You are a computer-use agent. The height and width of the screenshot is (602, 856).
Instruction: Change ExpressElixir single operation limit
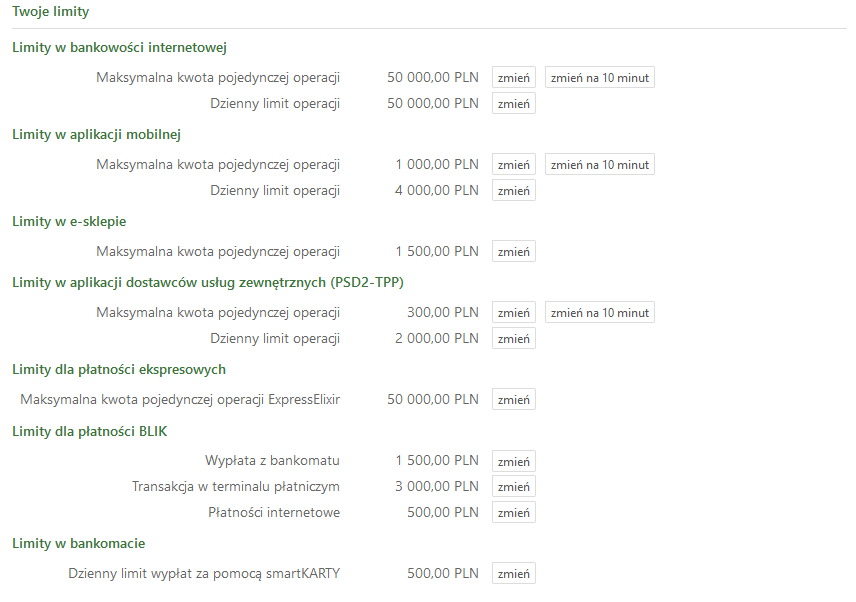[x=513, y=400]
